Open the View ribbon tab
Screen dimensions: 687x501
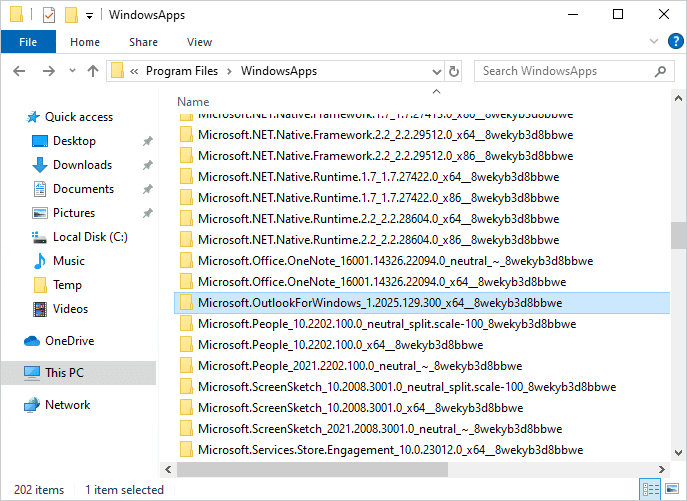point(199,42)
